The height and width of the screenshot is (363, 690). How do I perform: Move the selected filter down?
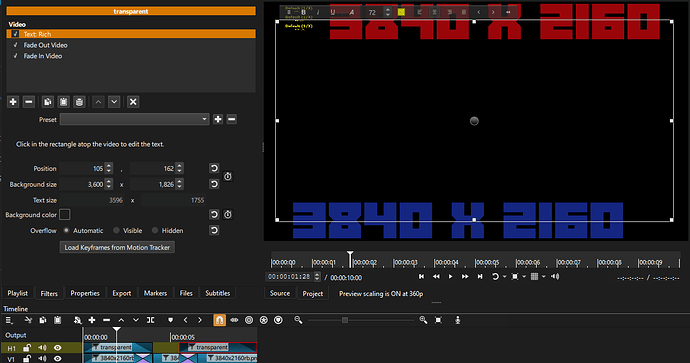pyautogui.click(x=114, y=102)
